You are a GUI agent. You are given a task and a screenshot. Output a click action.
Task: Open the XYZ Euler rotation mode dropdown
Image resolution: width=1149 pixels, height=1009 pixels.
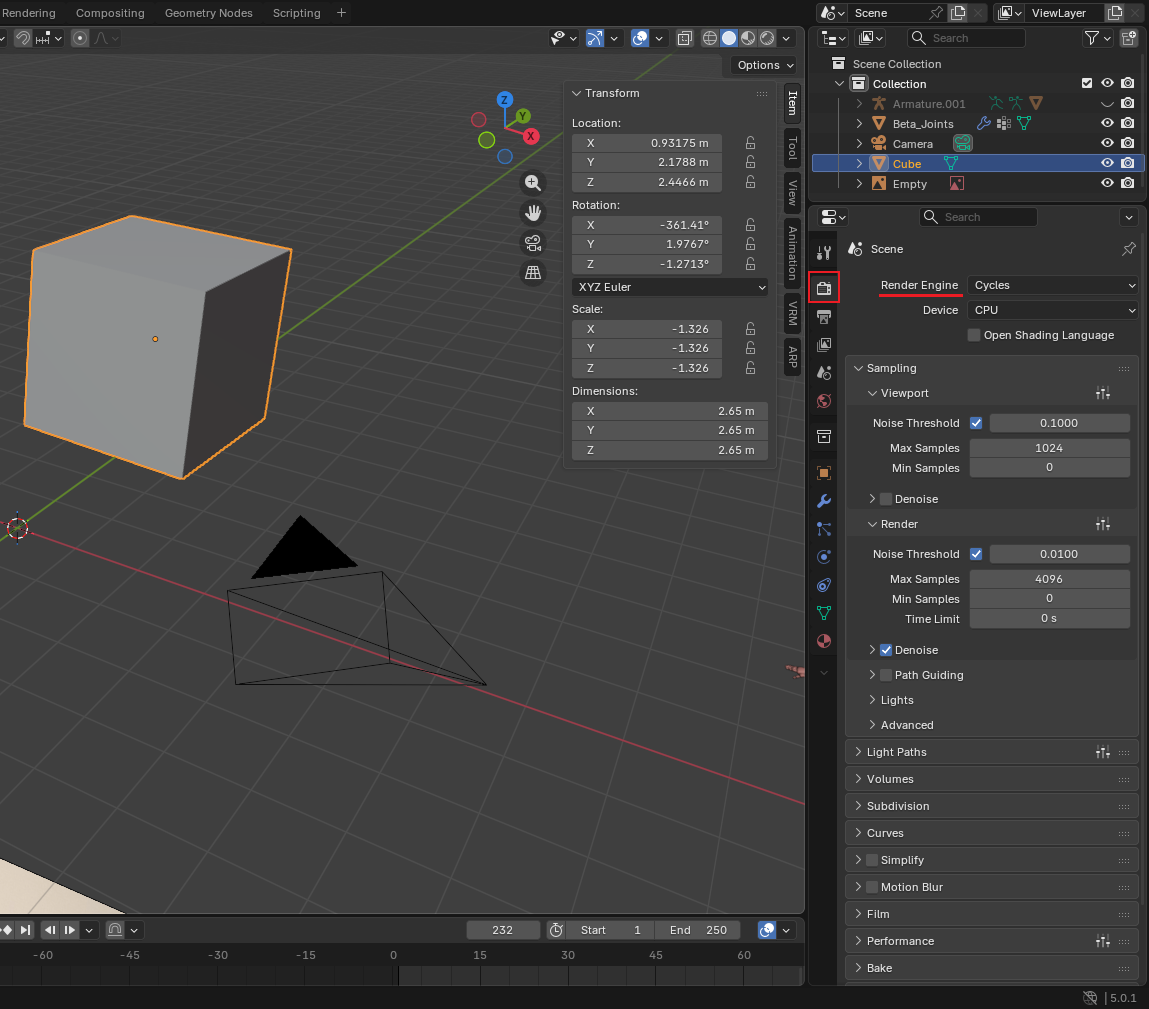point(670,287)
